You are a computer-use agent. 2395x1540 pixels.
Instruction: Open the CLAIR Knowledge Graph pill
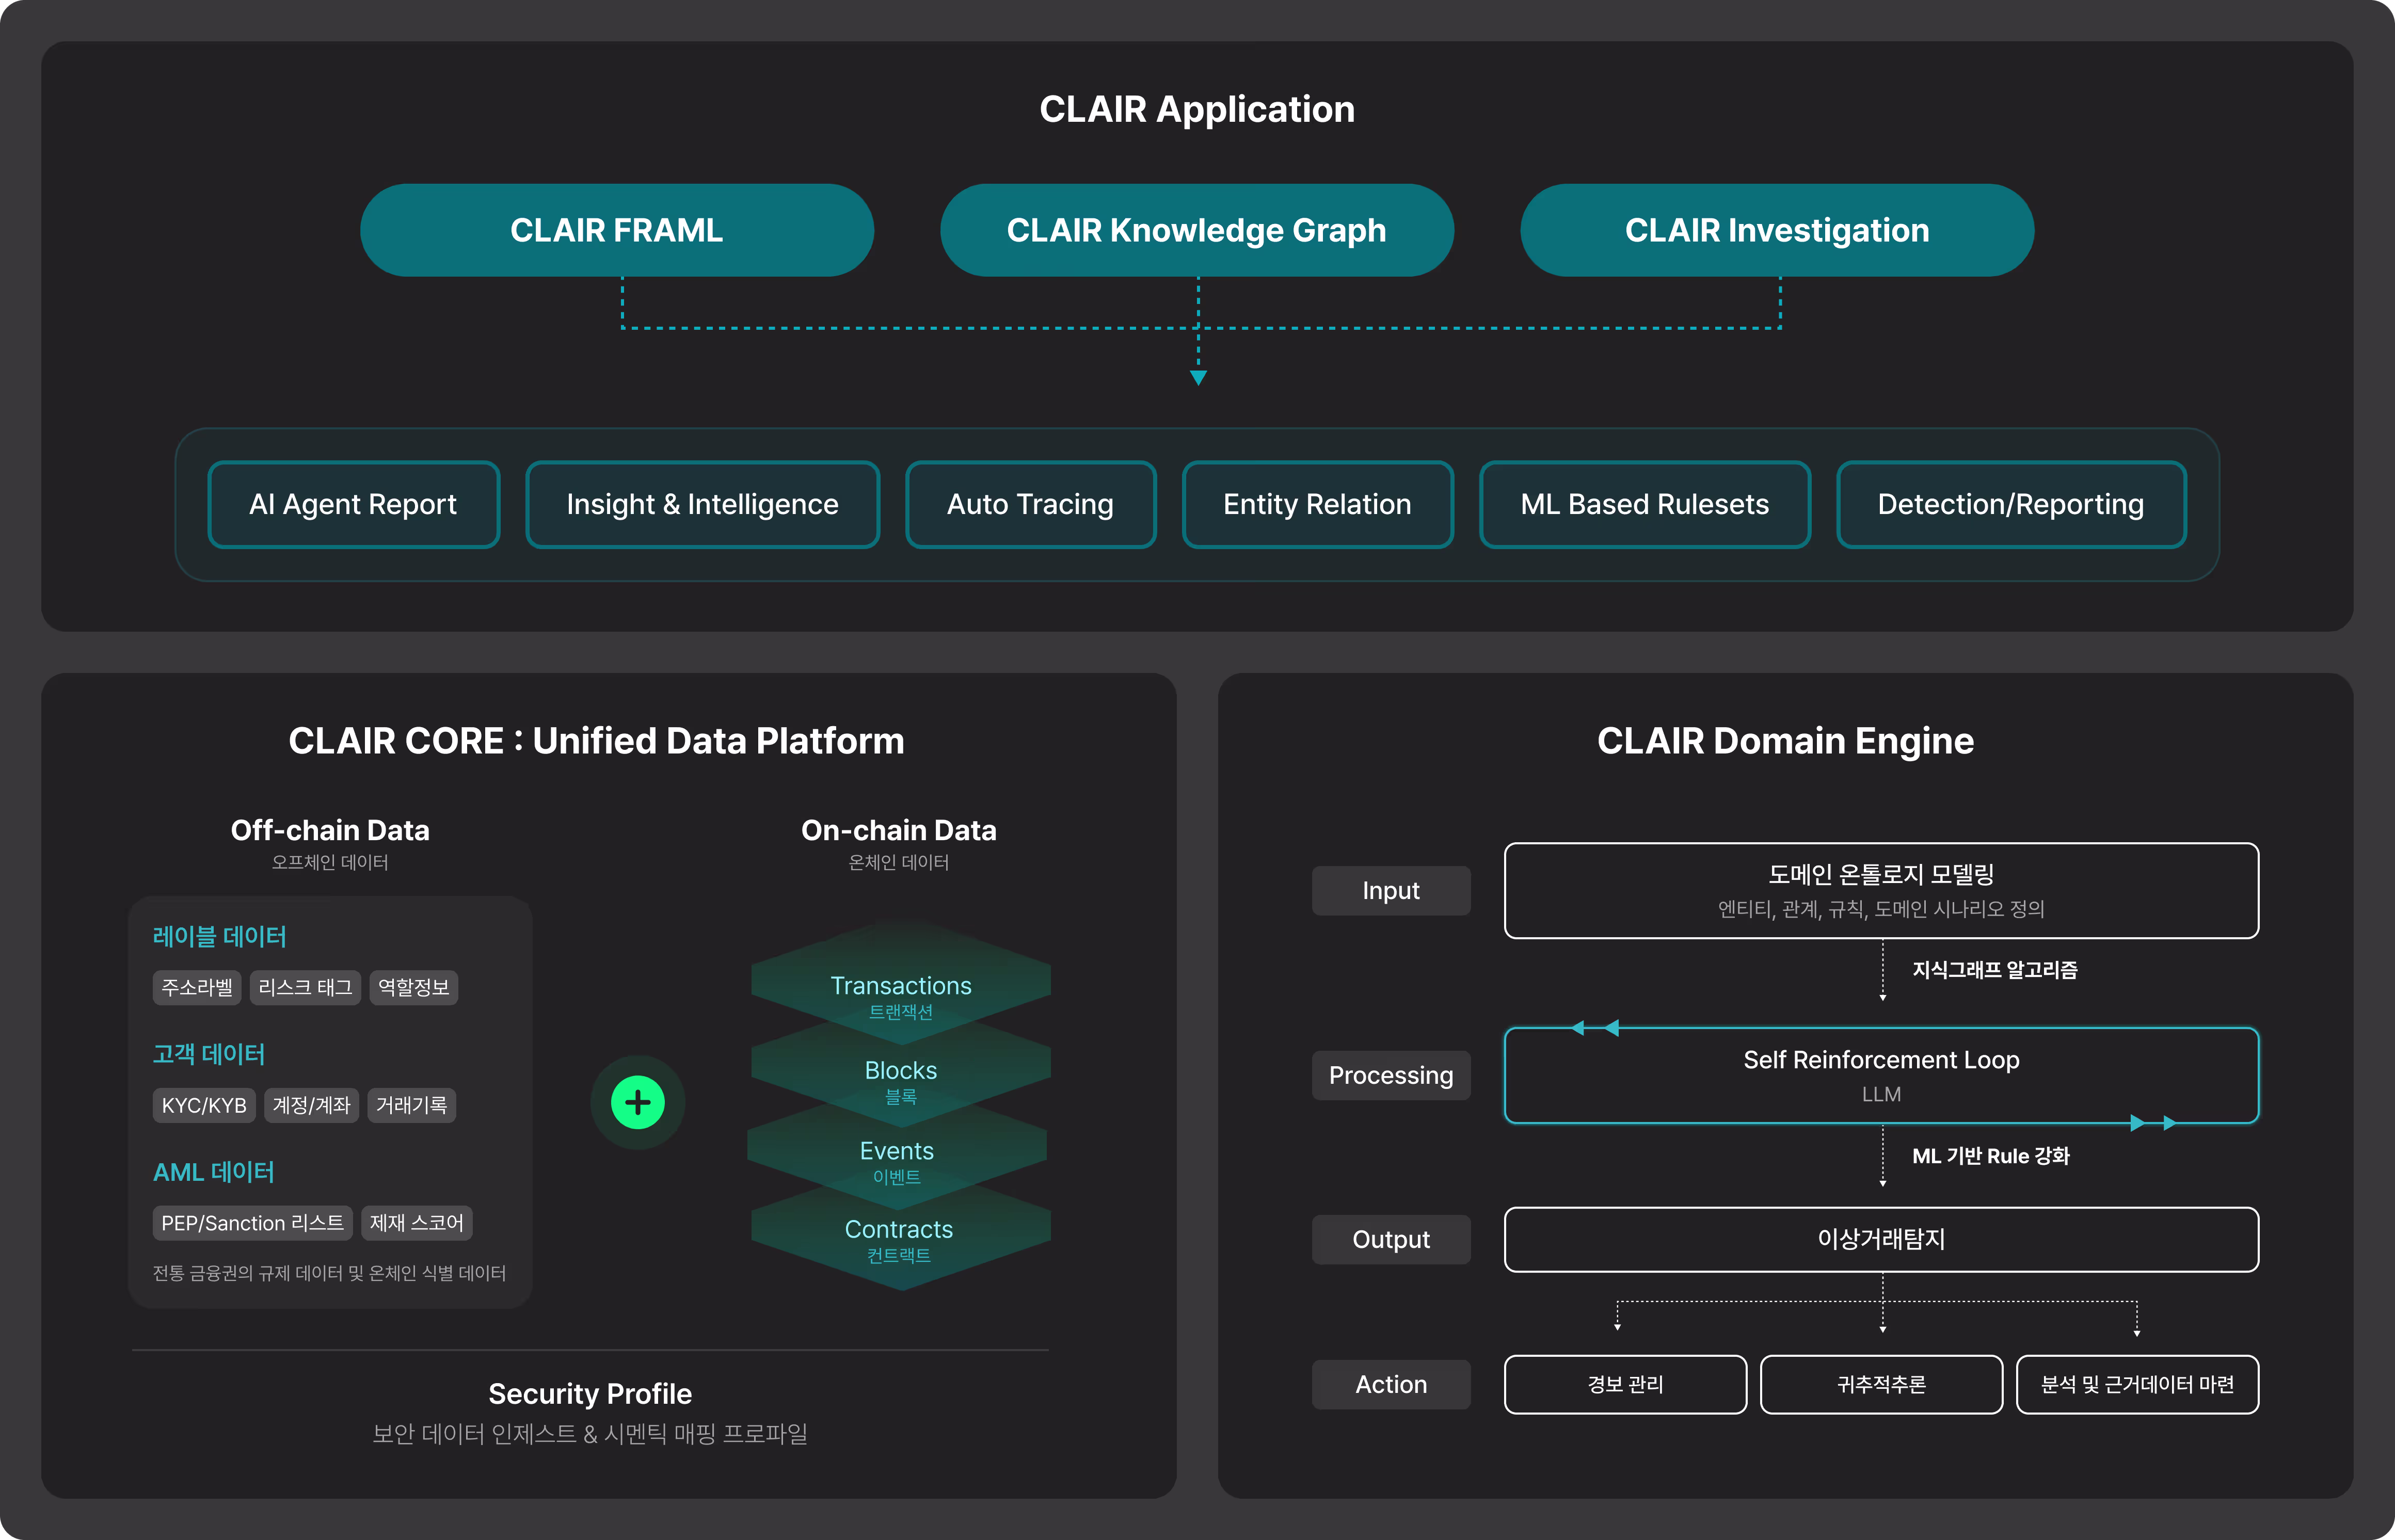click(x=1196, y=230)
